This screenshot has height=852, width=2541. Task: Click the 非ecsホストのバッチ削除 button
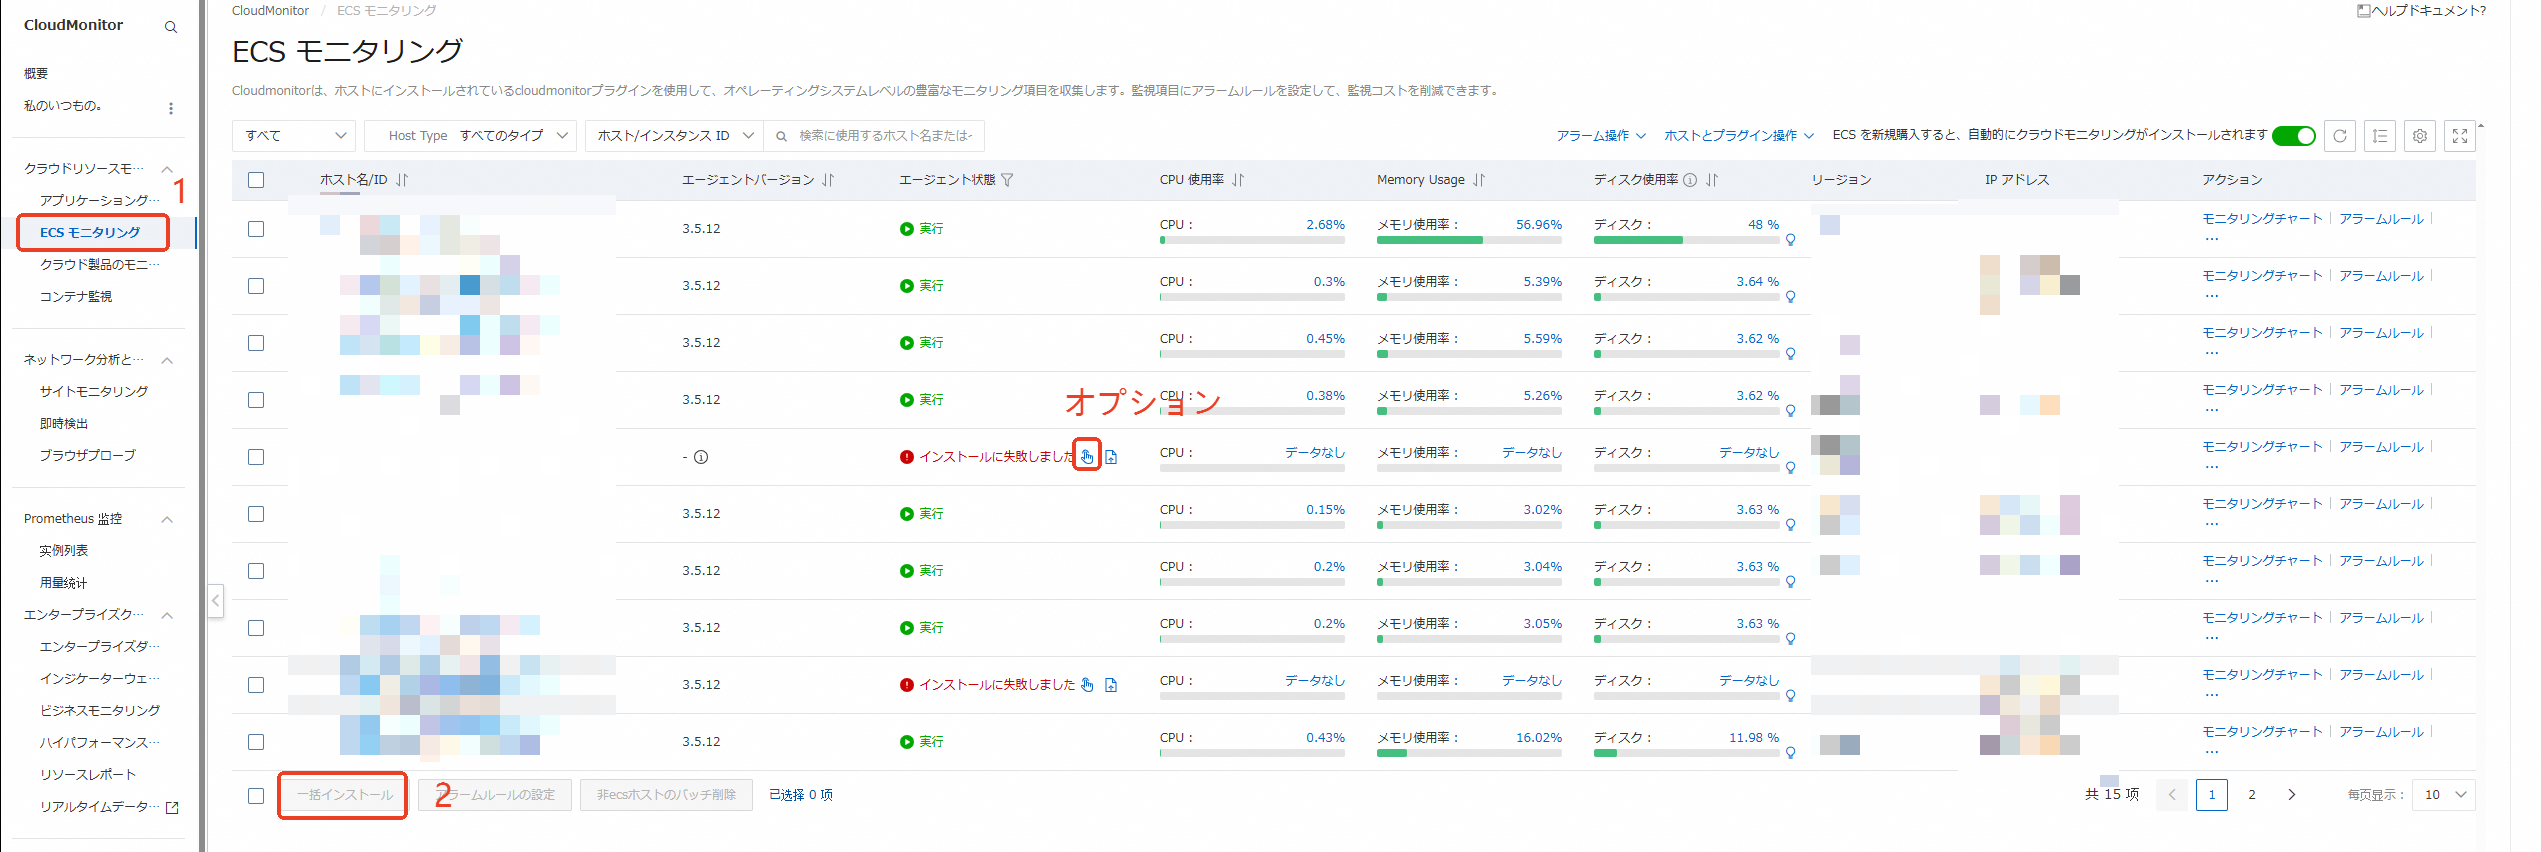coord(666,795)
